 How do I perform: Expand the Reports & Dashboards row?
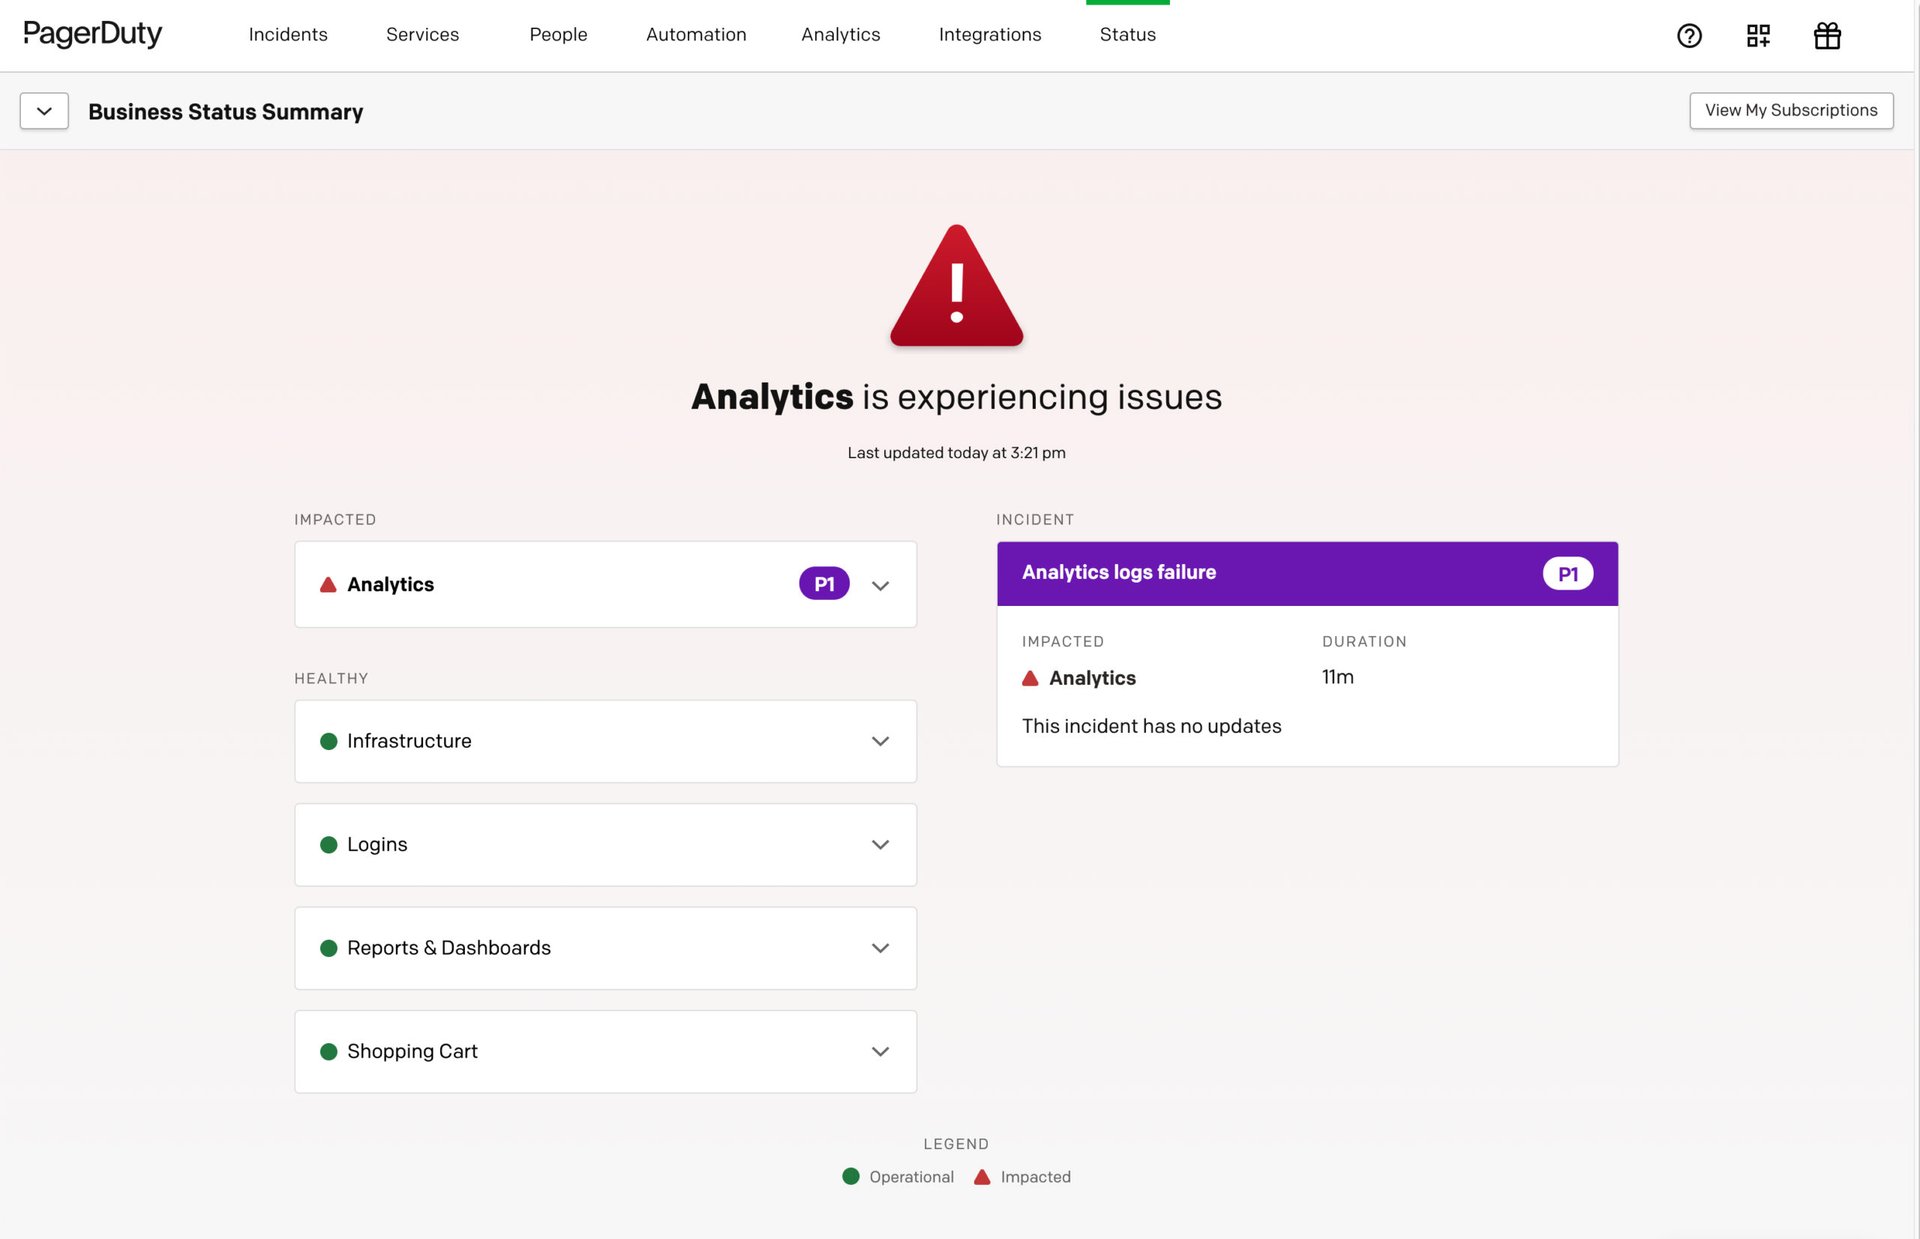(x=880, y=948)
